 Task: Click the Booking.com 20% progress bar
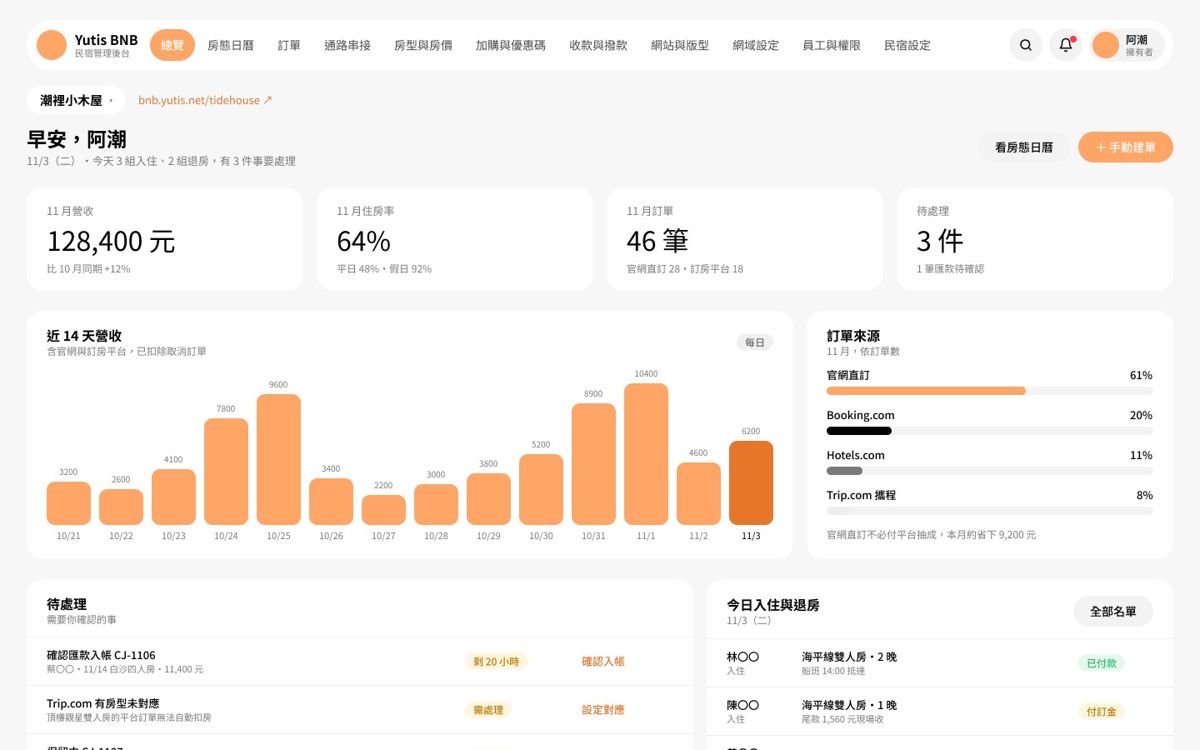989,431
